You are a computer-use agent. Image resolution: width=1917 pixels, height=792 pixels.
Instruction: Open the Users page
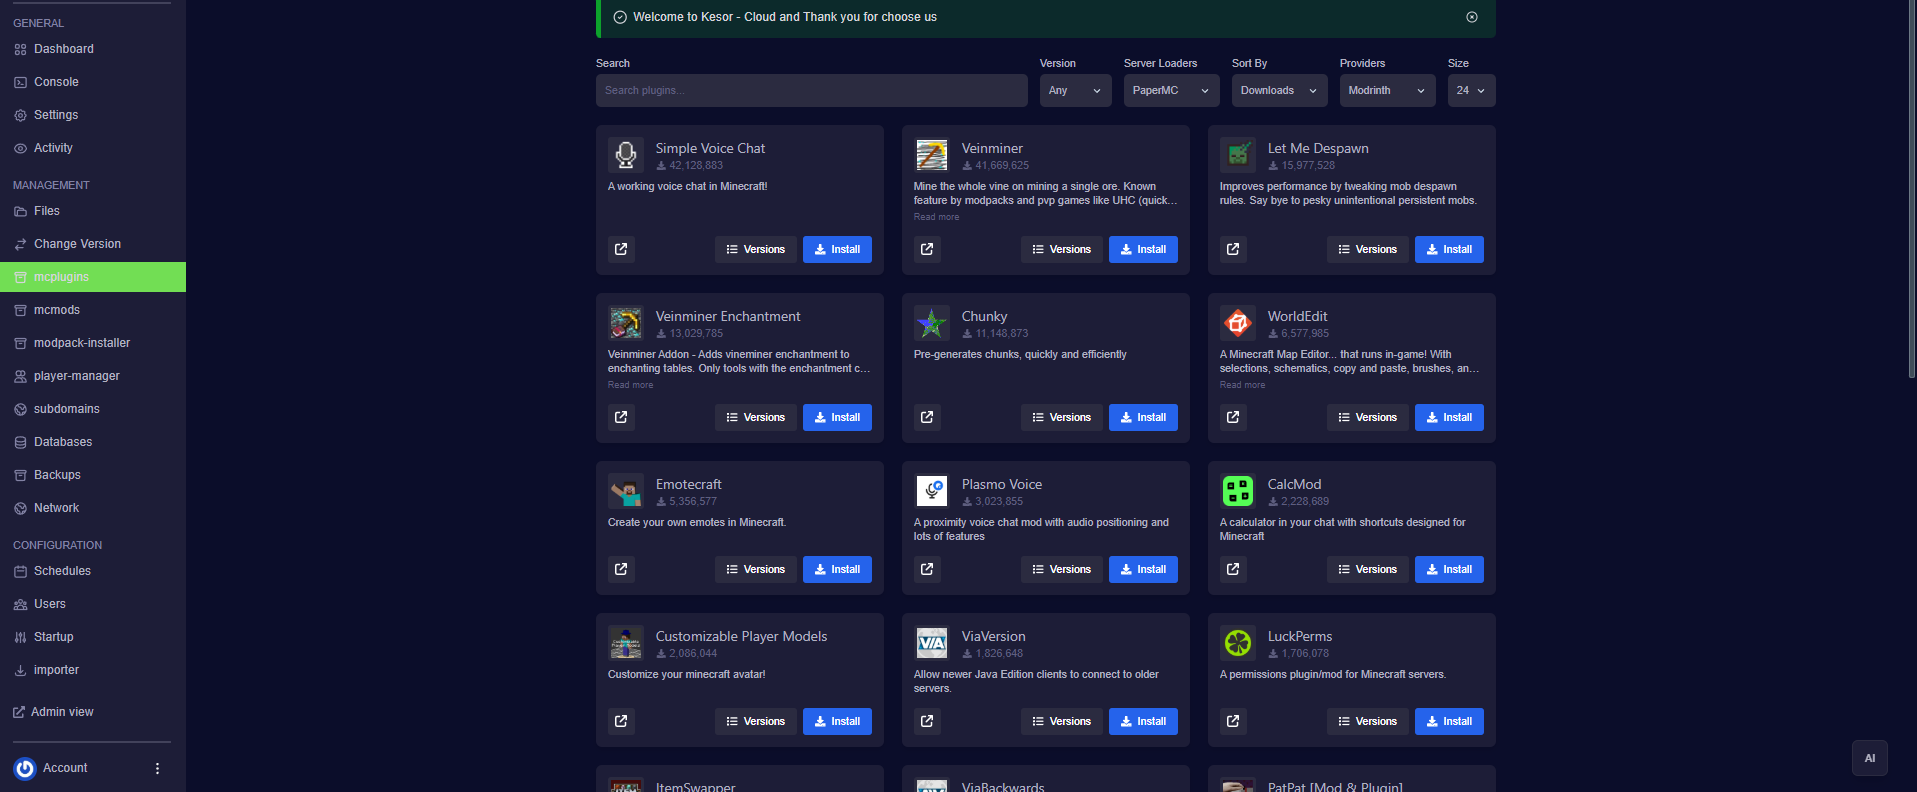coord(93,604)
